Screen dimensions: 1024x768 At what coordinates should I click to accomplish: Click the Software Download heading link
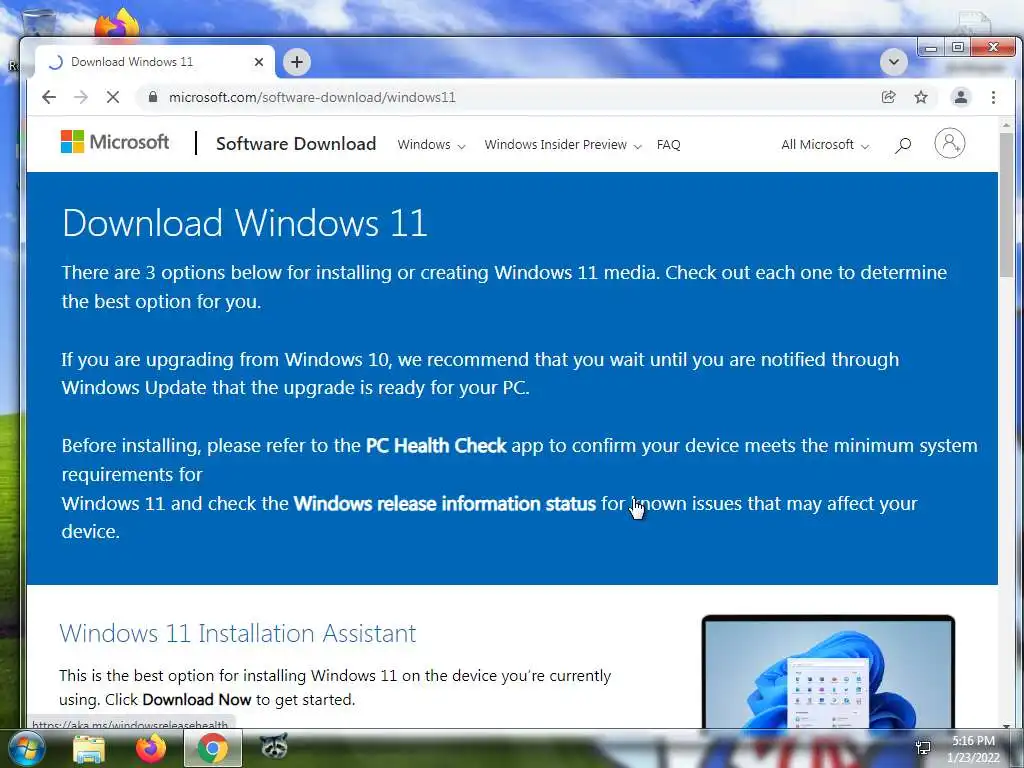(296, 144)
